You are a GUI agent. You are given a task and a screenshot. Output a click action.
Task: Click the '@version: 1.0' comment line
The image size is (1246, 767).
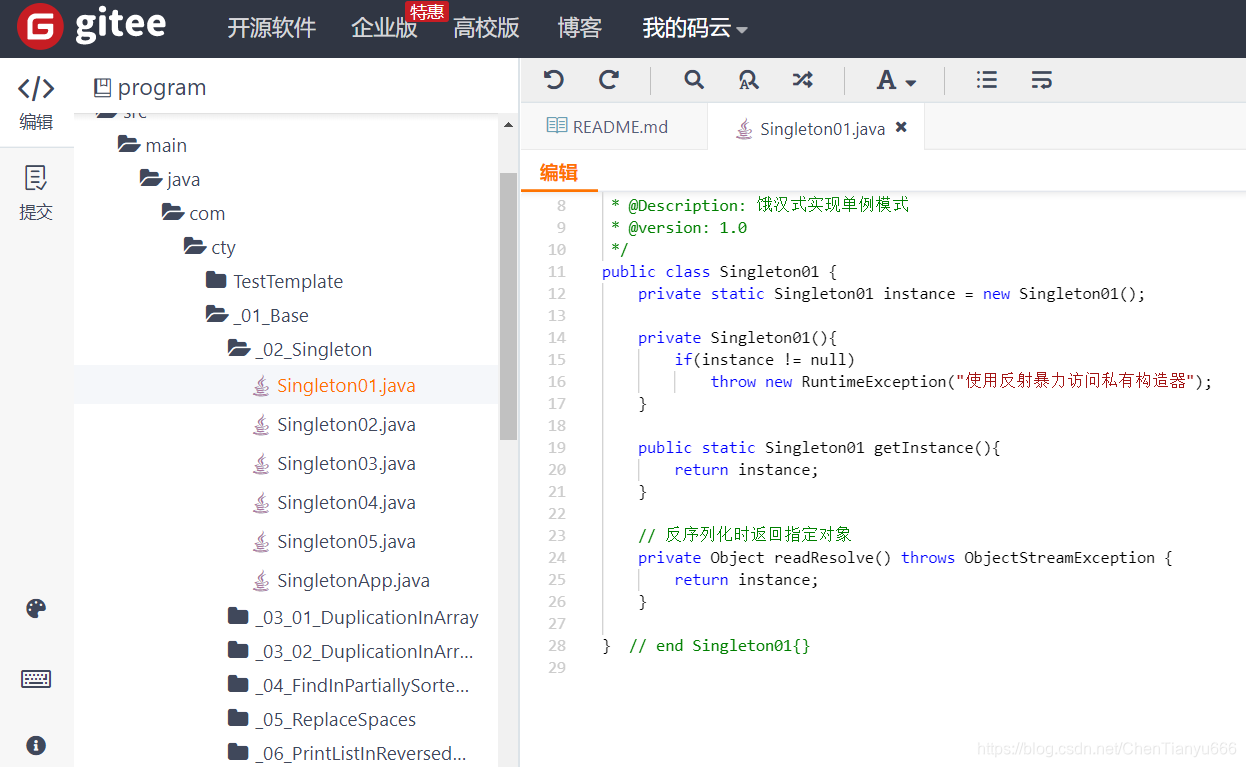(679, 228)
